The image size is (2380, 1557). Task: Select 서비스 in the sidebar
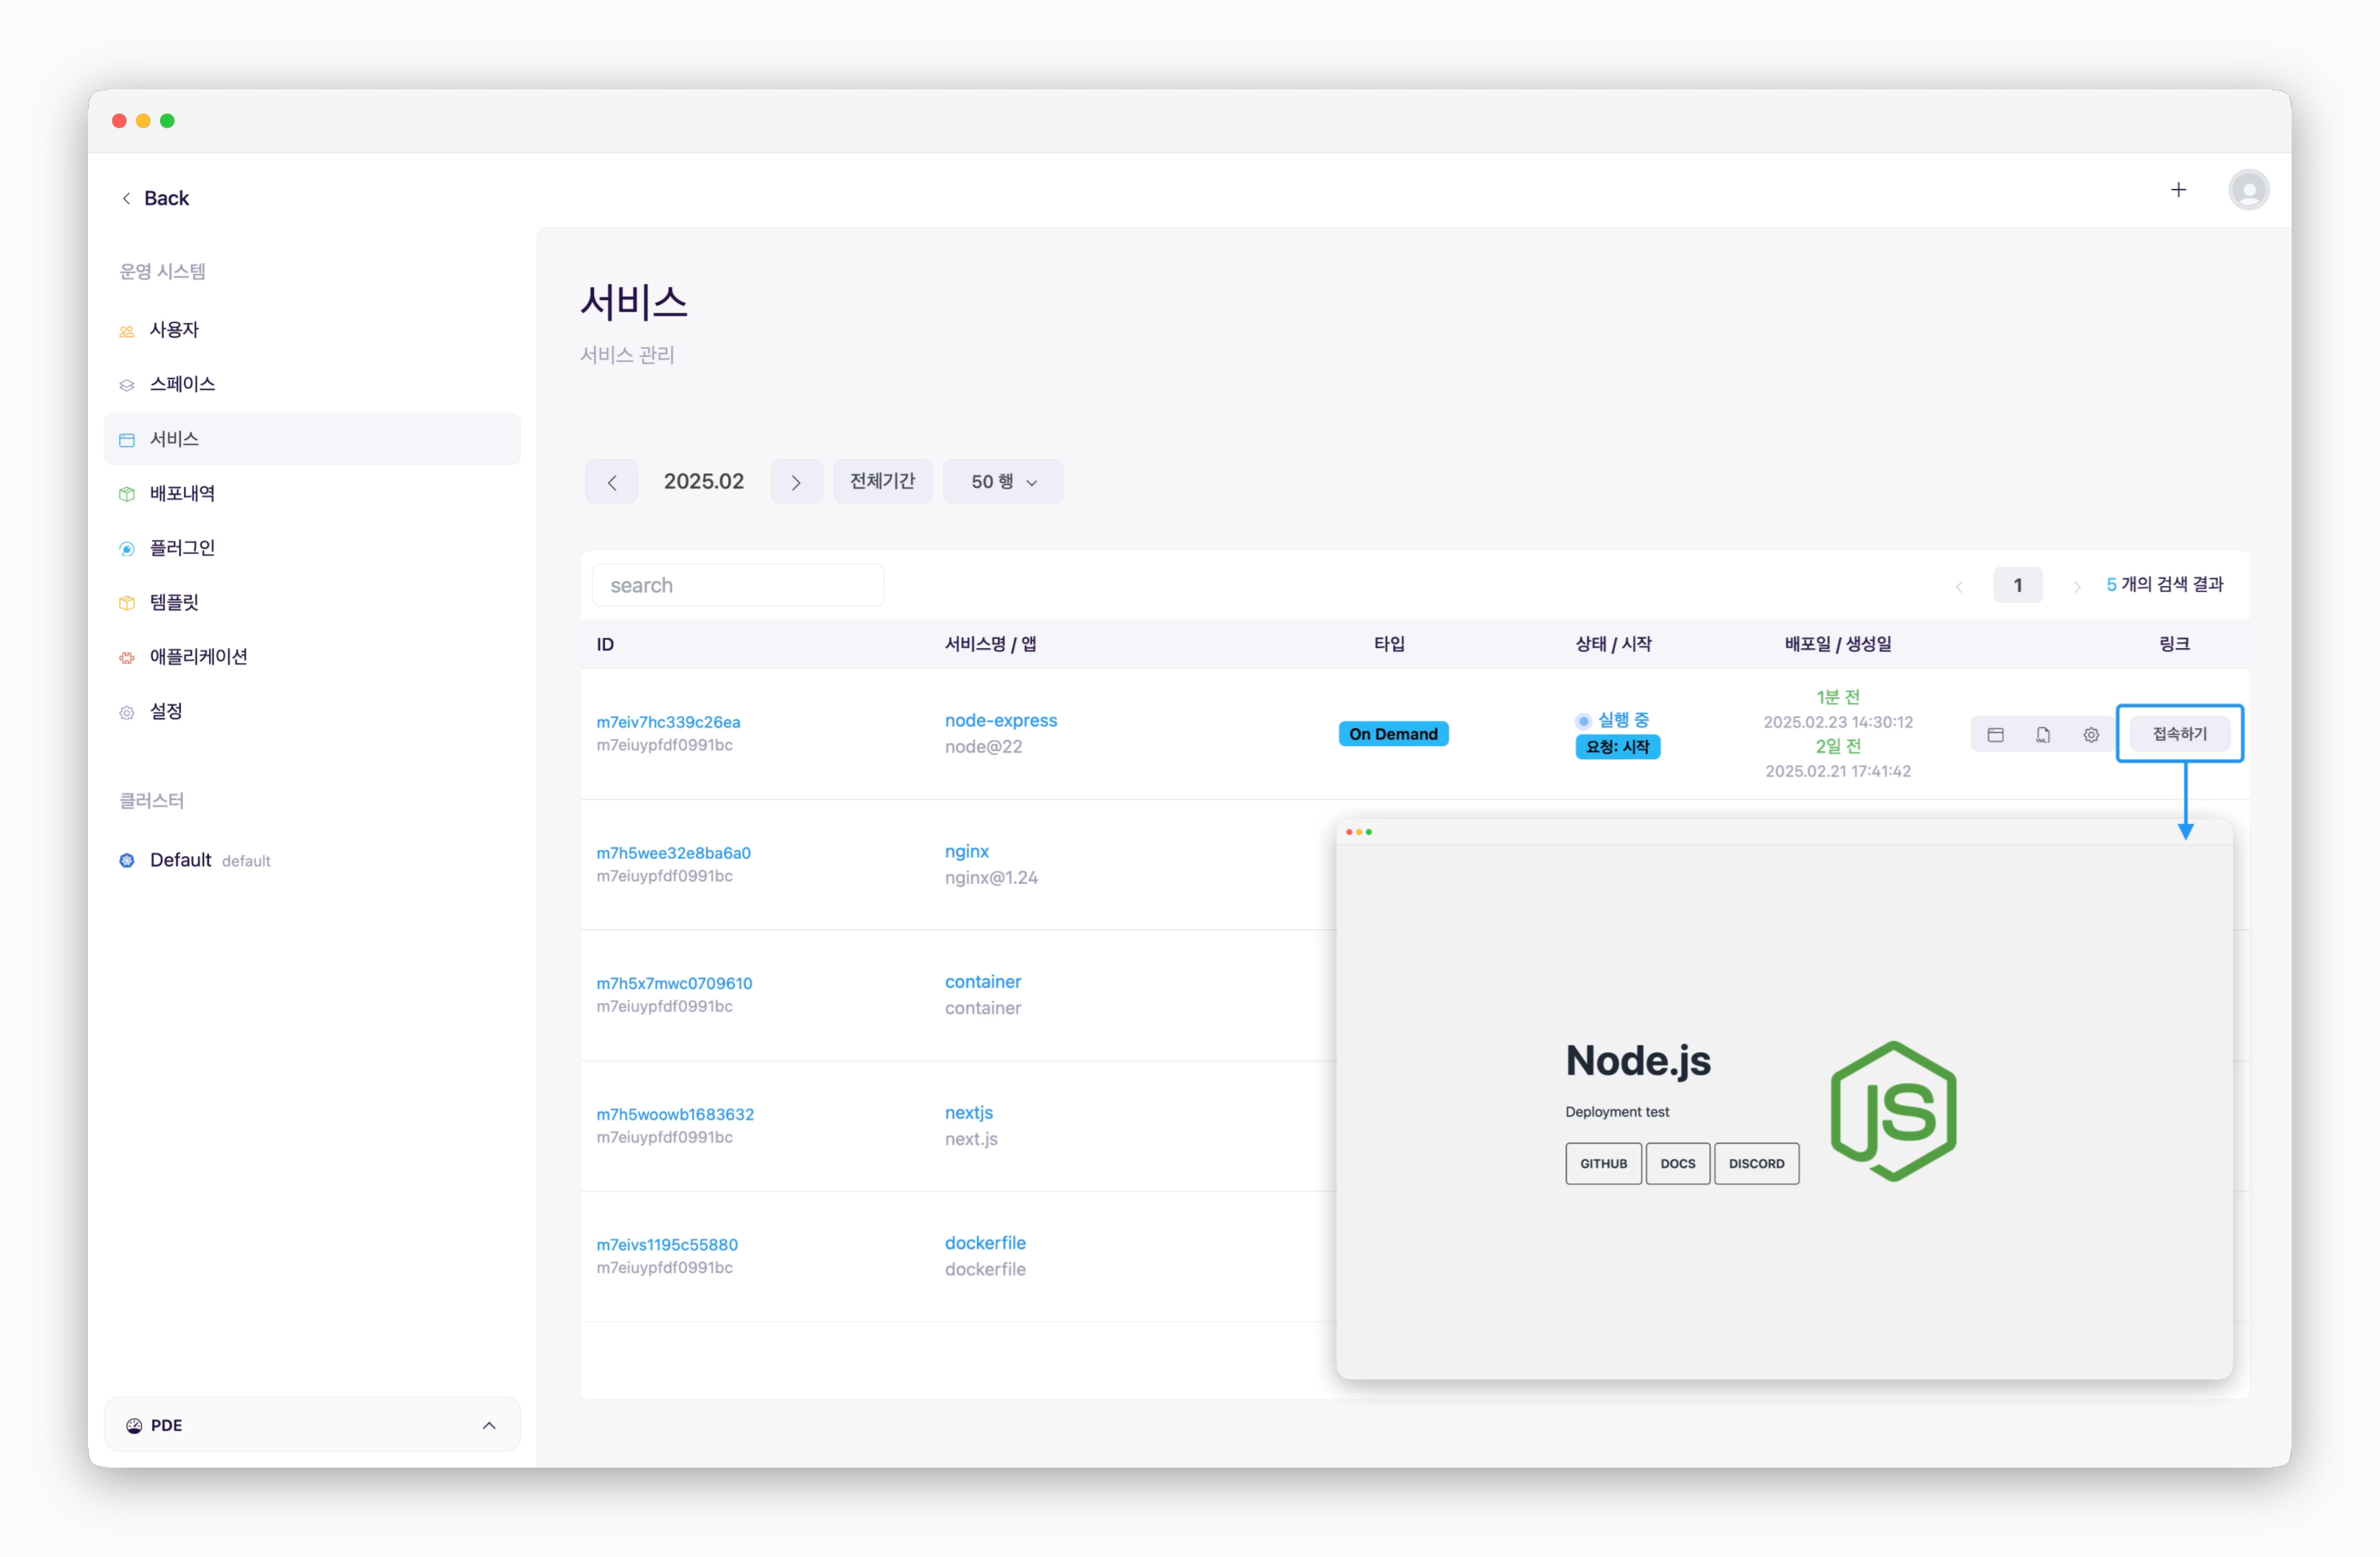coord(312,439)
